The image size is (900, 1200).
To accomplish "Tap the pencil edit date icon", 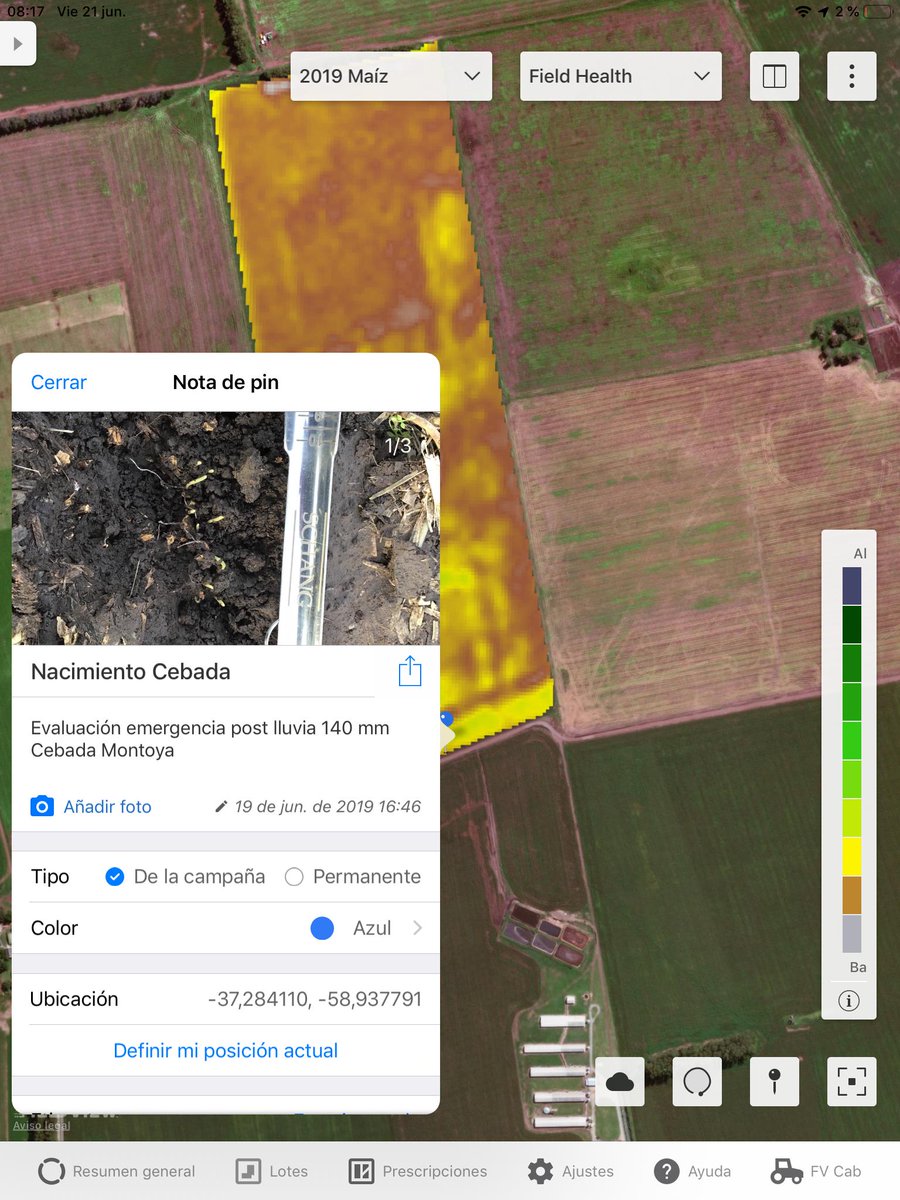I will click(x=221, y=807).
